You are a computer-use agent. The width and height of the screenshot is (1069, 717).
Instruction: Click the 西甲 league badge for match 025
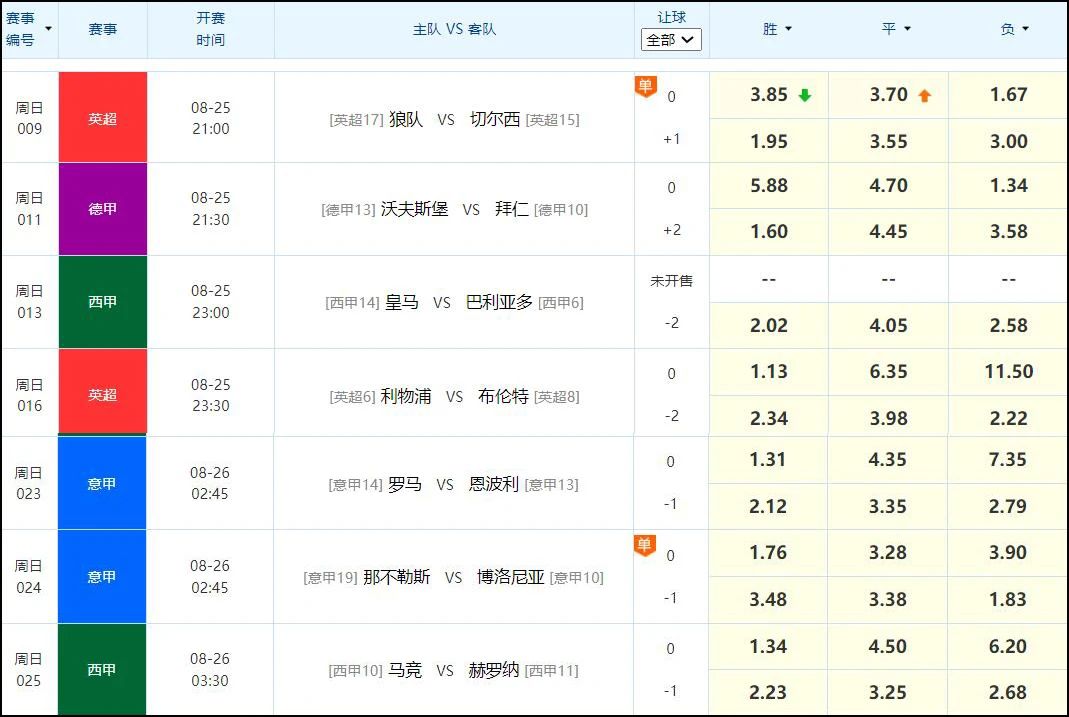pos(102,669)
